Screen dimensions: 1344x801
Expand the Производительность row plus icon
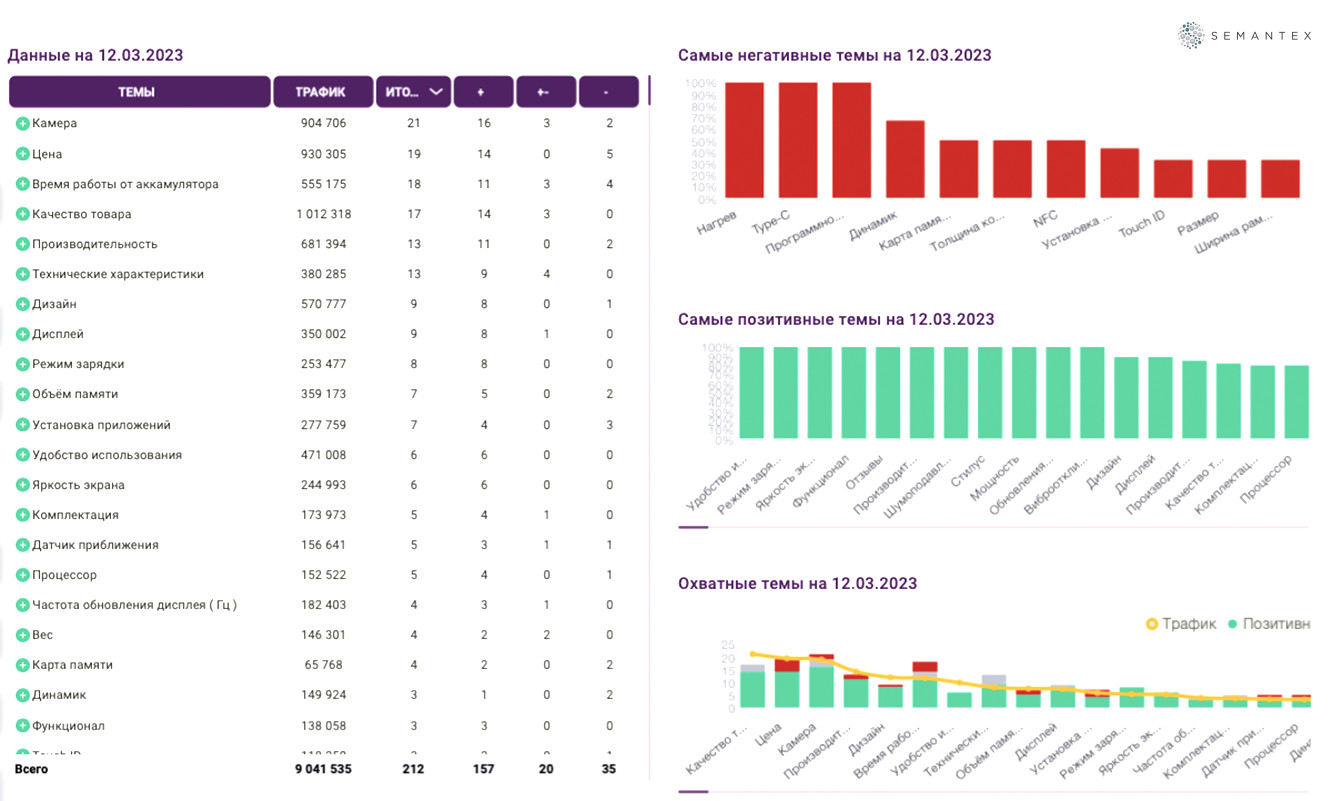[x=22, y=244]
